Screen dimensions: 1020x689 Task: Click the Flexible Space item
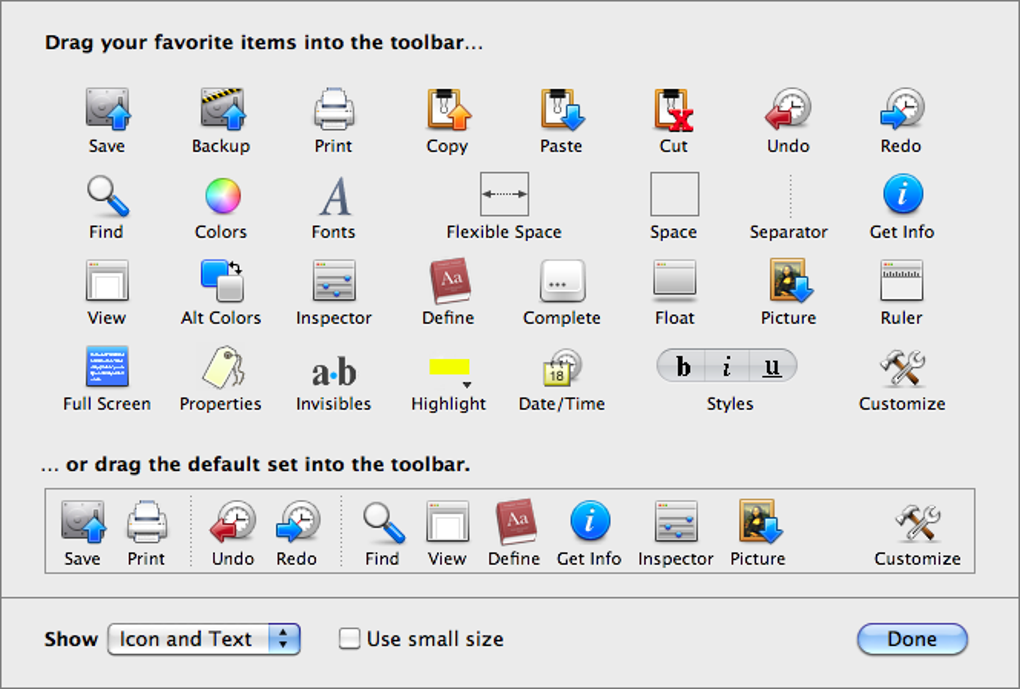[x=504, y=206]
